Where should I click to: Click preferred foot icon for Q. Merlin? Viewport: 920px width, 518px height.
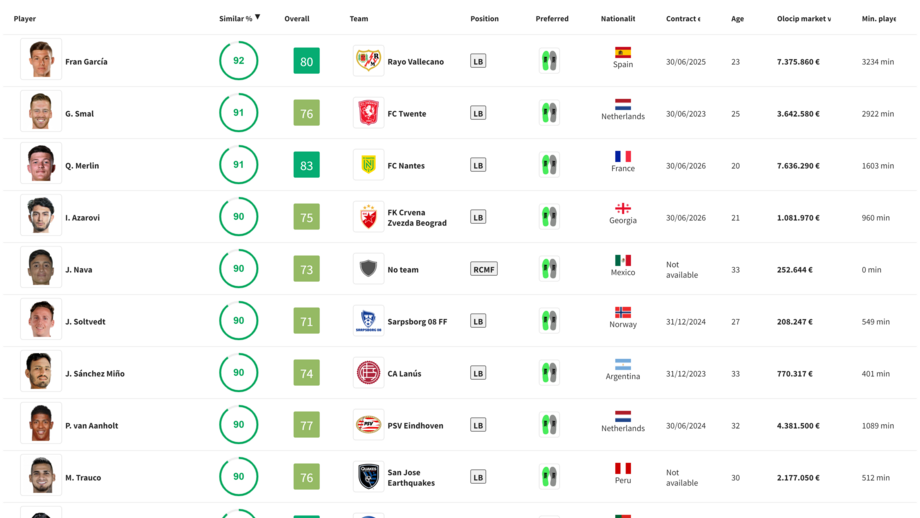click(548, 165)
